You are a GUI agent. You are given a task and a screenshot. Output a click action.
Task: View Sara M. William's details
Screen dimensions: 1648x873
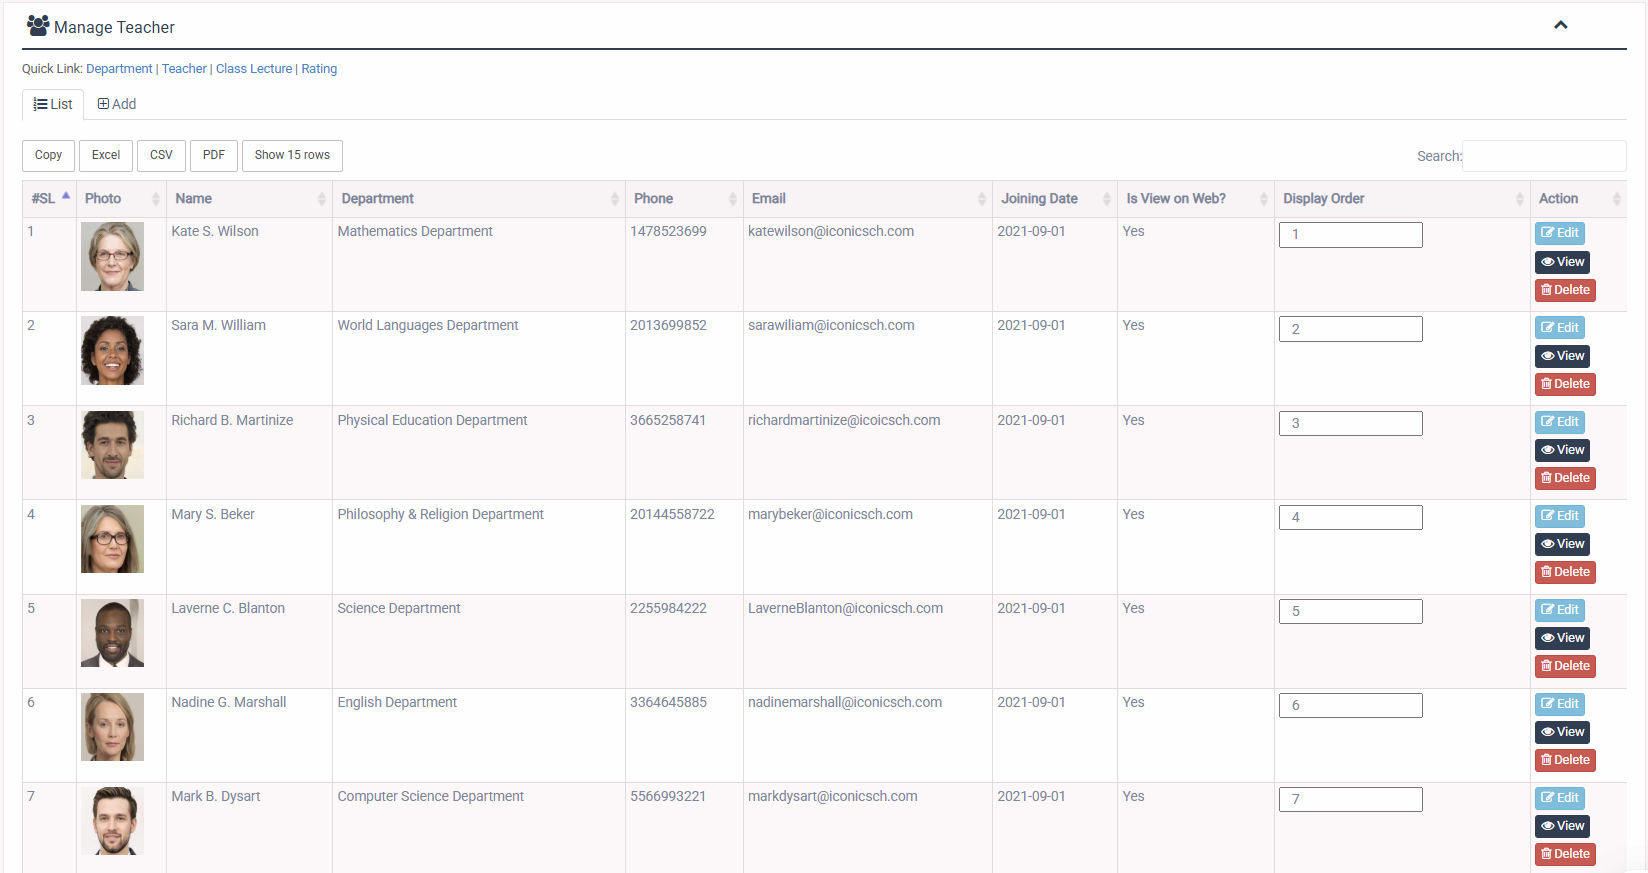pyautogui.click(x=1561, y=356)
